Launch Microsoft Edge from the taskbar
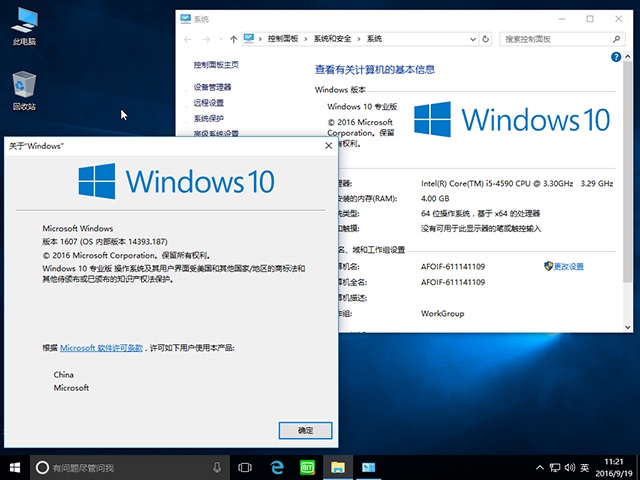The width and height of the screenshot is (640, 480). (277, 467)
